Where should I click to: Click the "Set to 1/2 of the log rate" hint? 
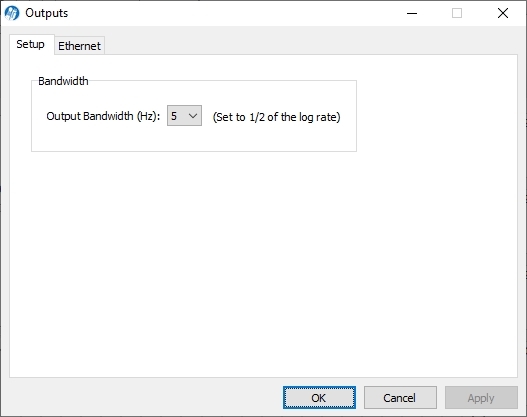click(x=276, y=117)
